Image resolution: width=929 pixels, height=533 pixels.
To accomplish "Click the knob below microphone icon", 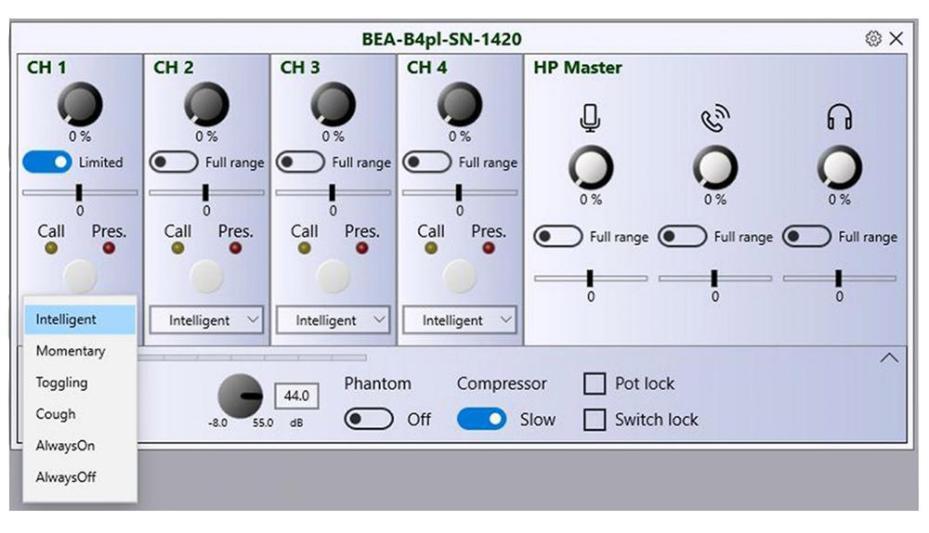I will 590,168.
